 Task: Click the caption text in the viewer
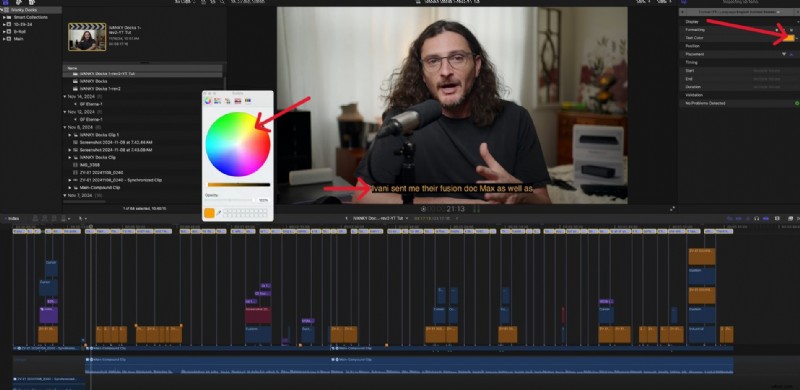[x=452, y=189]
